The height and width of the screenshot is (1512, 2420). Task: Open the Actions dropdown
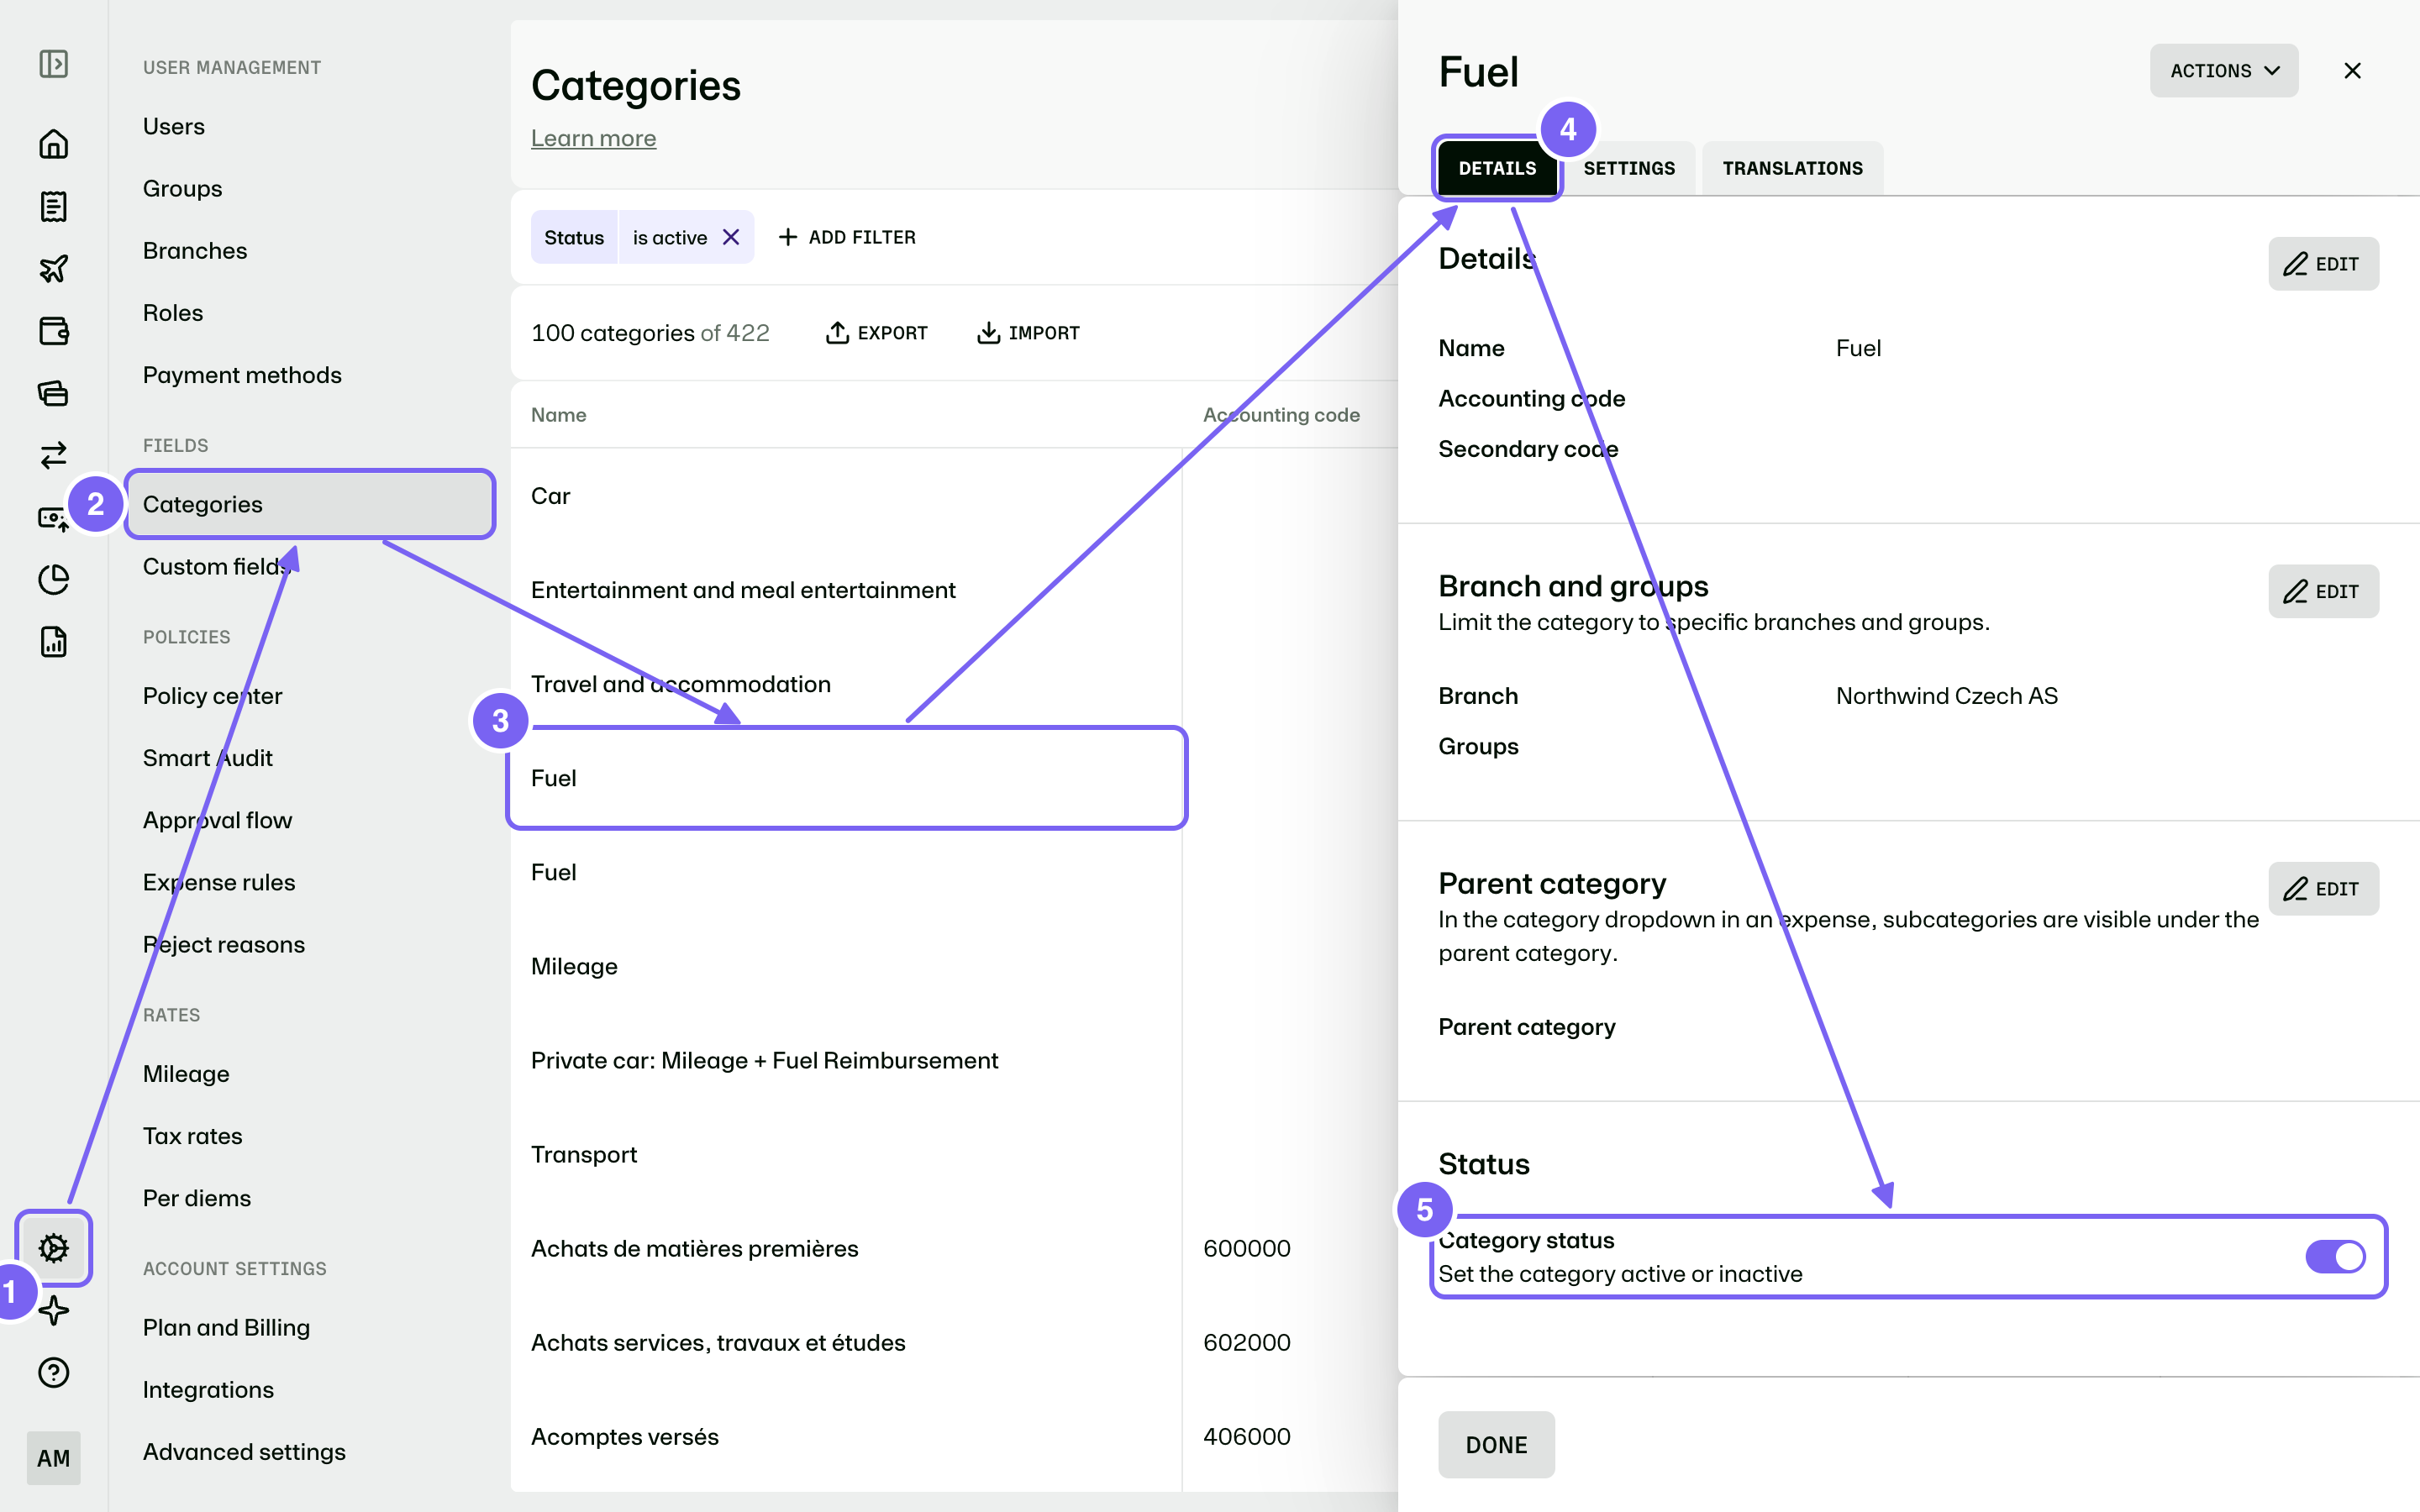point(2224,71)
